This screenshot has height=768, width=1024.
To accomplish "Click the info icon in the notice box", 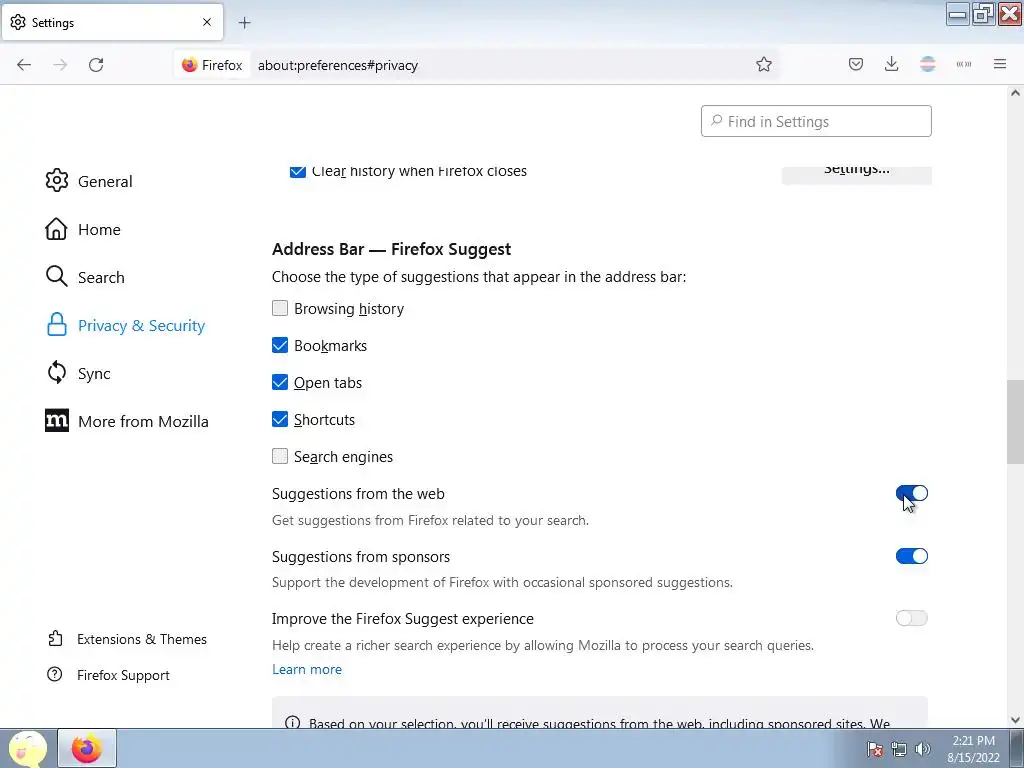I will tap(293, 722).
